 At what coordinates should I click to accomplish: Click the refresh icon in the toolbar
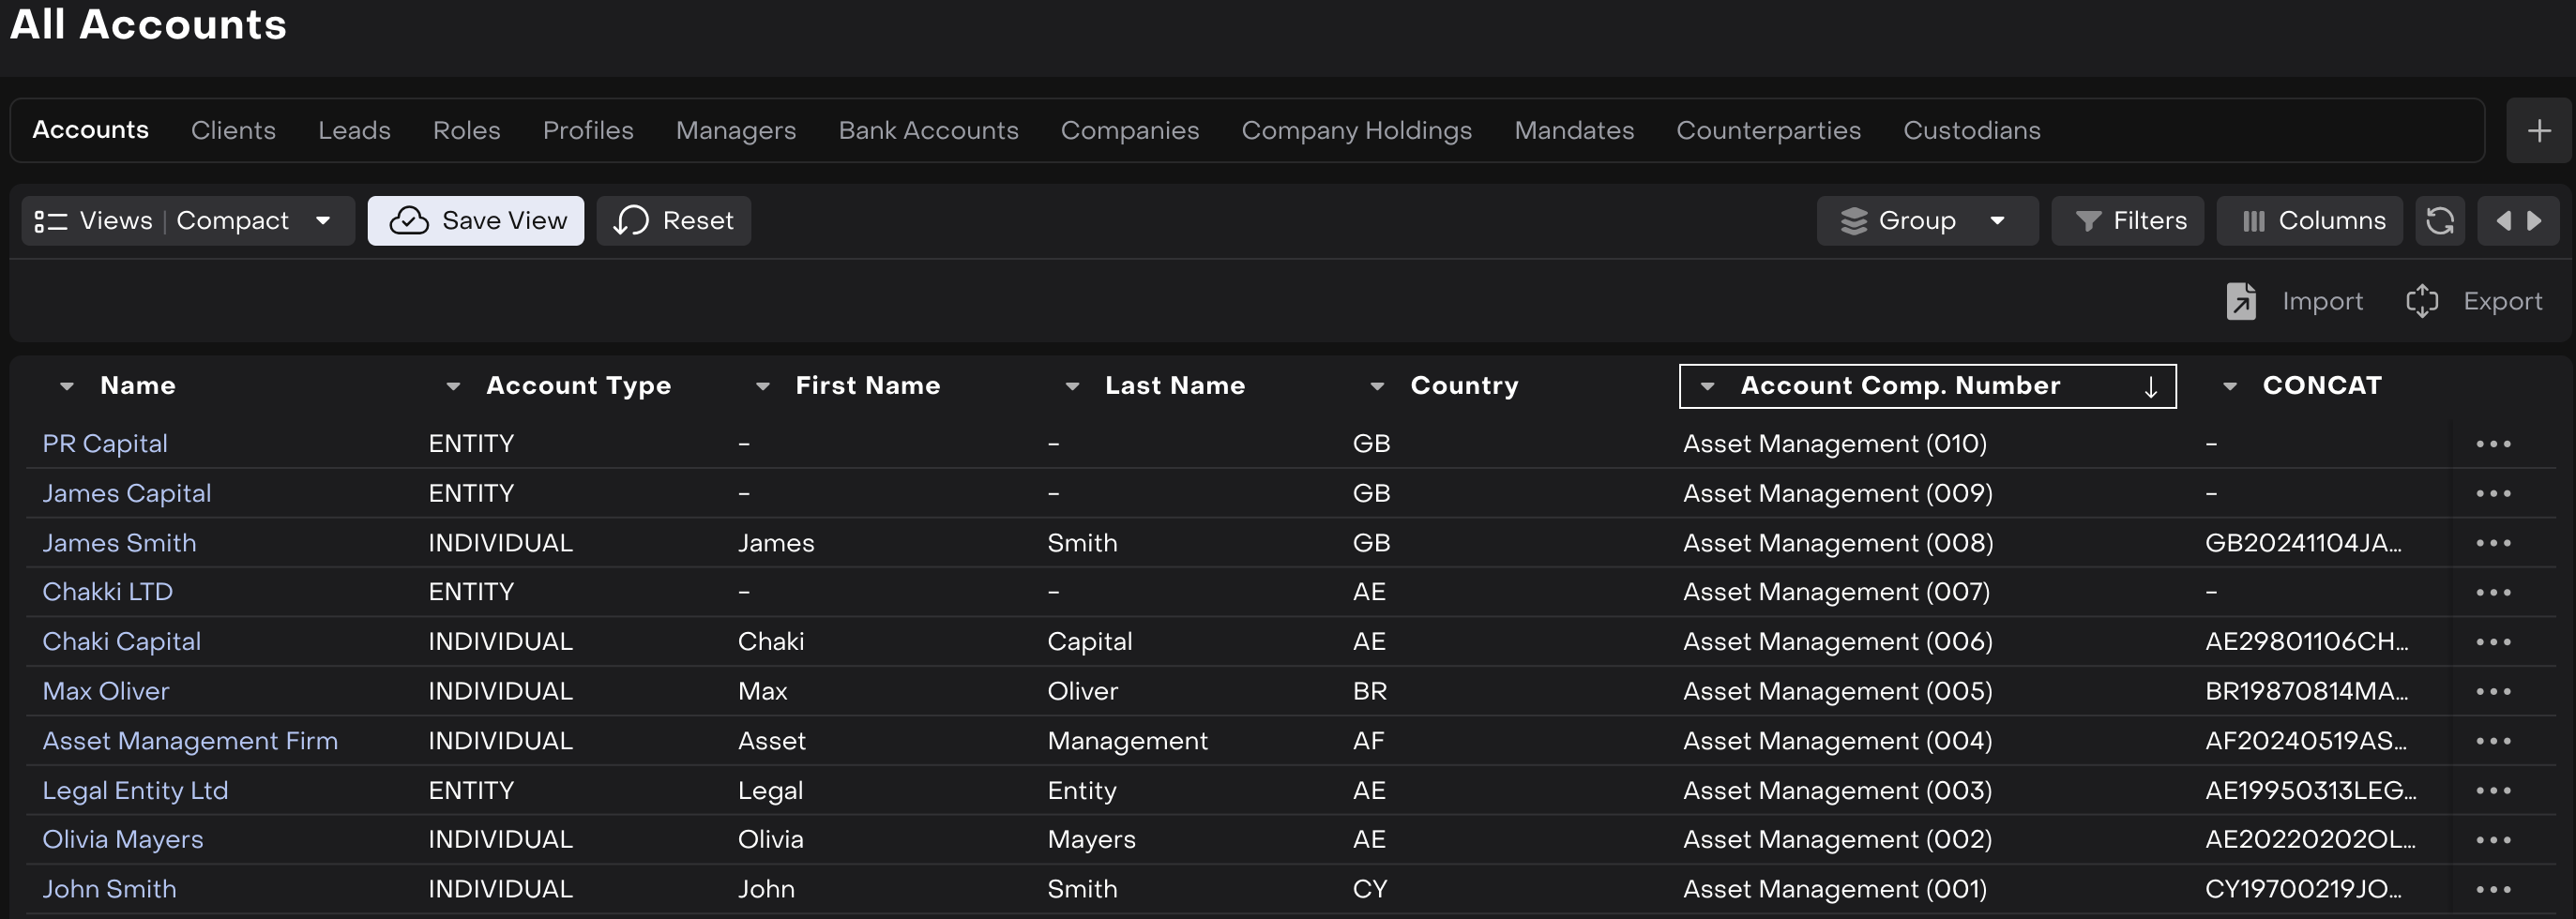[x=2439, y=220]
